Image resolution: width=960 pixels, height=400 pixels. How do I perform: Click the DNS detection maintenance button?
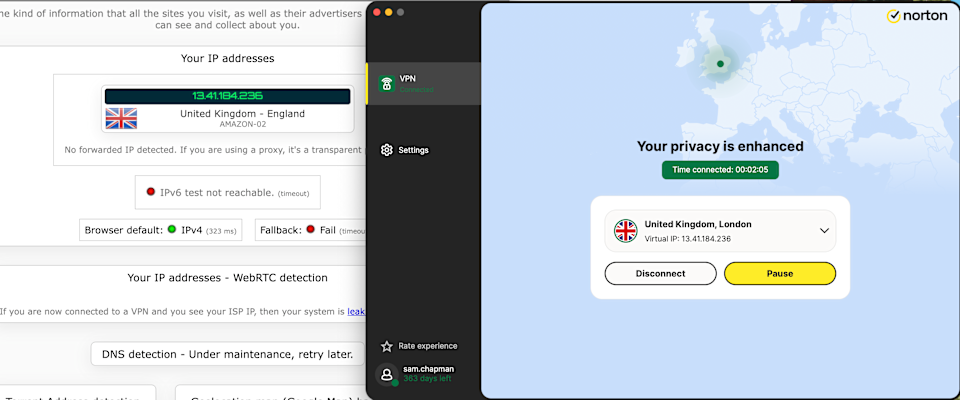tap(227, 354)
